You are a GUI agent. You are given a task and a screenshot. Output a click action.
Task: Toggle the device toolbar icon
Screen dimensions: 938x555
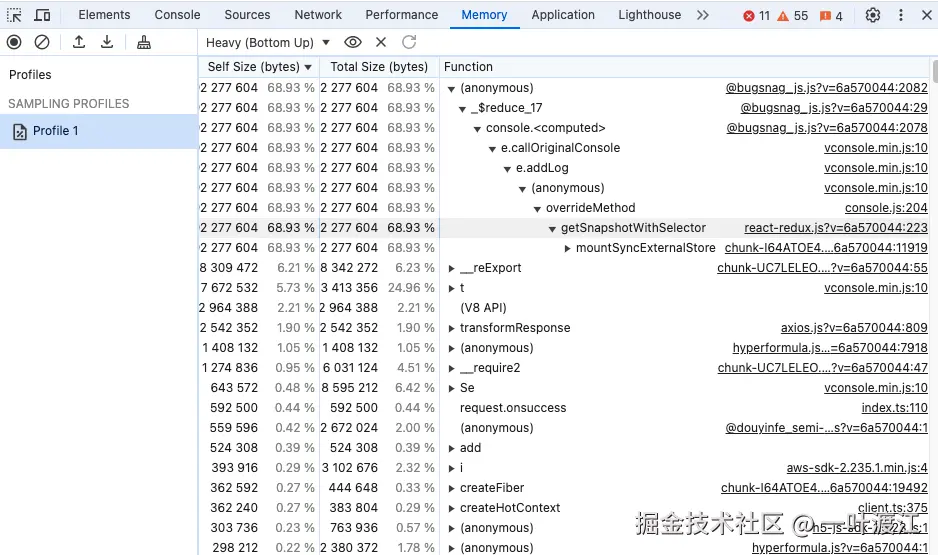click(42, 15)
